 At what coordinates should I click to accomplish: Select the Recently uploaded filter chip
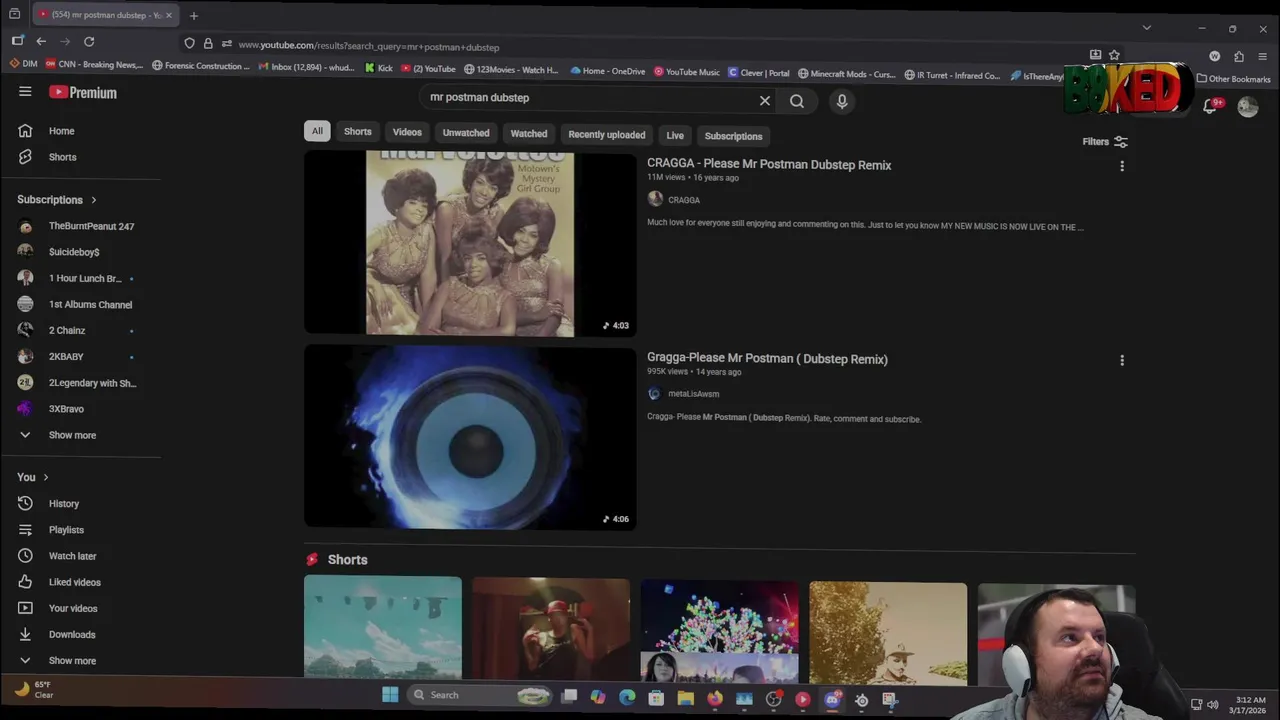tap(607, 135)
